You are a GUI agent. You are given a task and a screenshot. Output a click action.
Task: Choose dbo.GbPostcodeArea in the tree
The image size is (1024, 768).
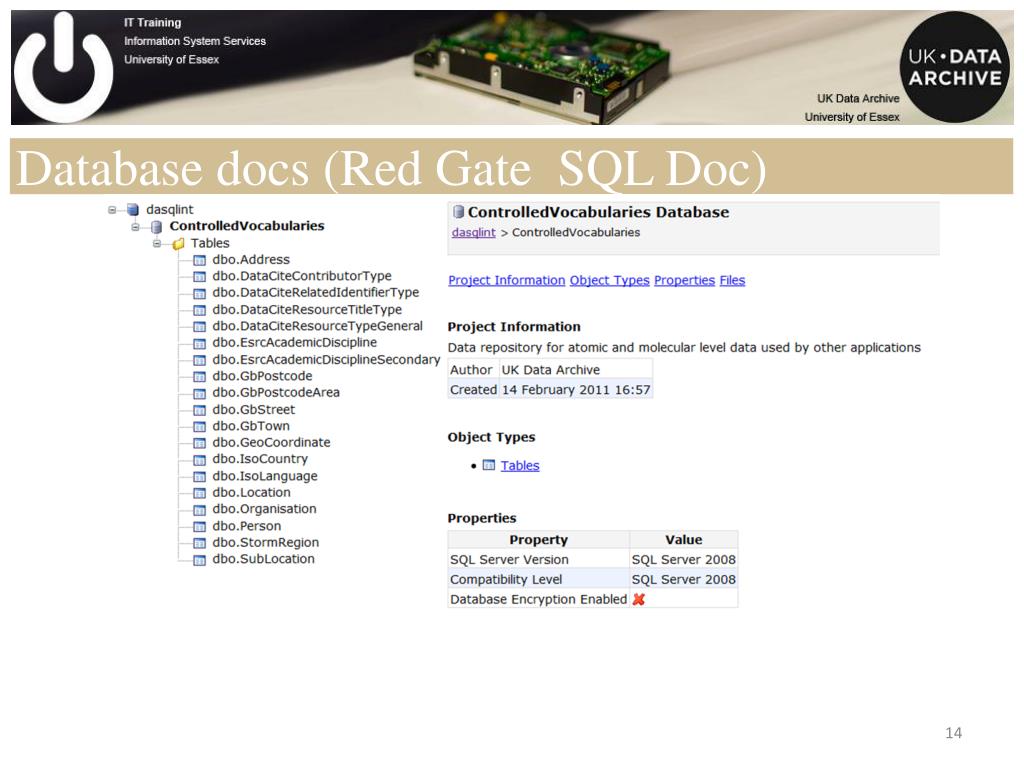pos(276,392)
